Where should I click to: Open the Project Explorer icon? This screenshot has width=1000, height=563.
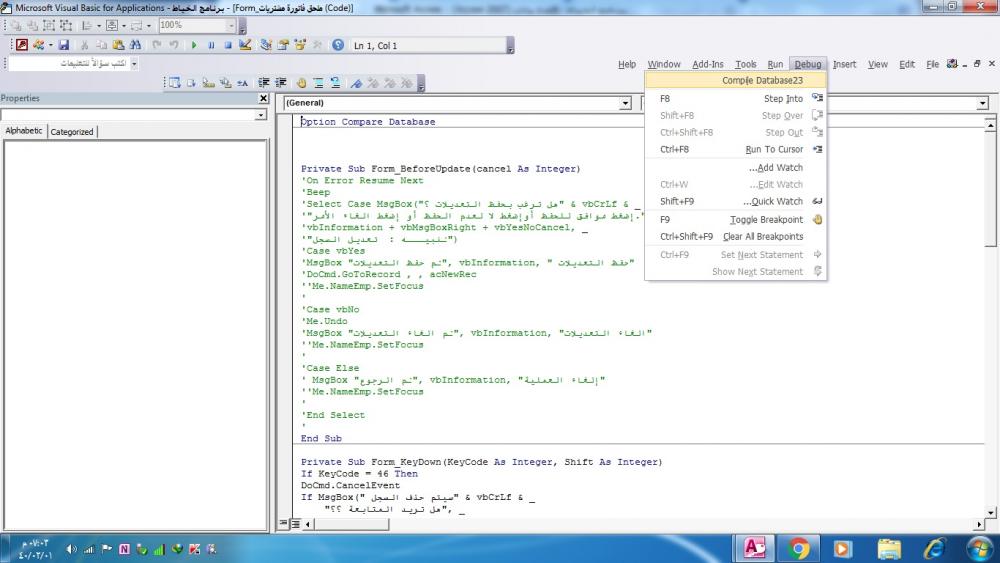point(266,45)
